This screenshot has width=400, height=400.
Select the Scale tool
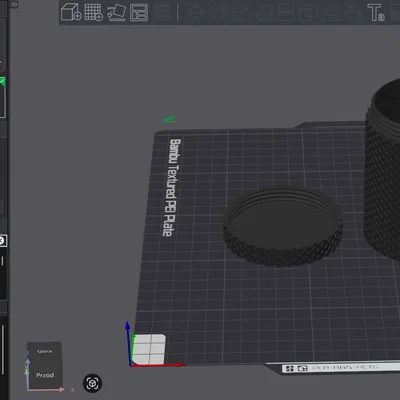tap(239, 13)
